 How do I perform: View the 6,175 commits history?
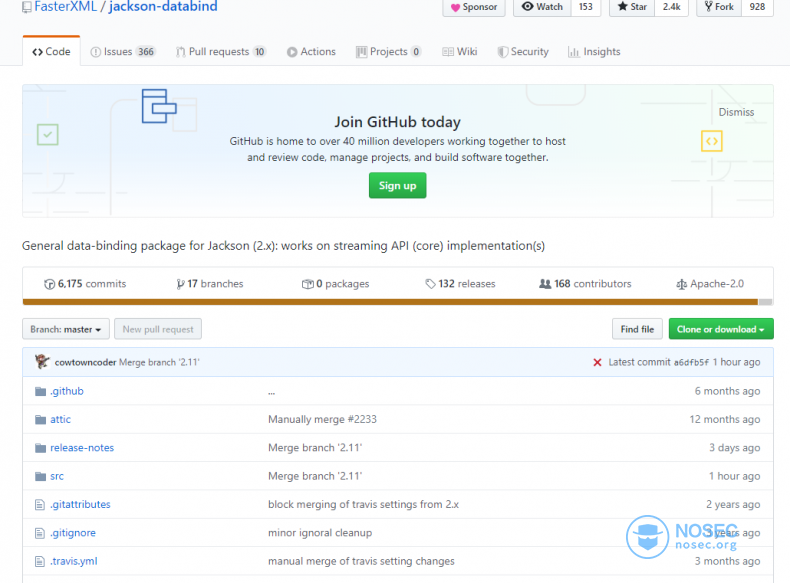tap(85, 284)
